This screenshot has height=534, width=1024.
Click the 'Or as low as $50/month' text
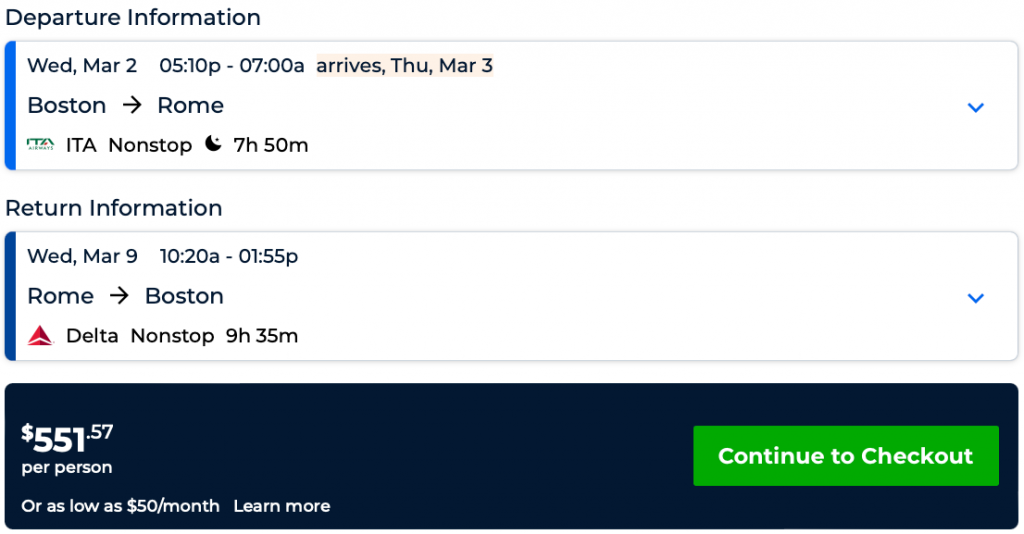point(120,506)
